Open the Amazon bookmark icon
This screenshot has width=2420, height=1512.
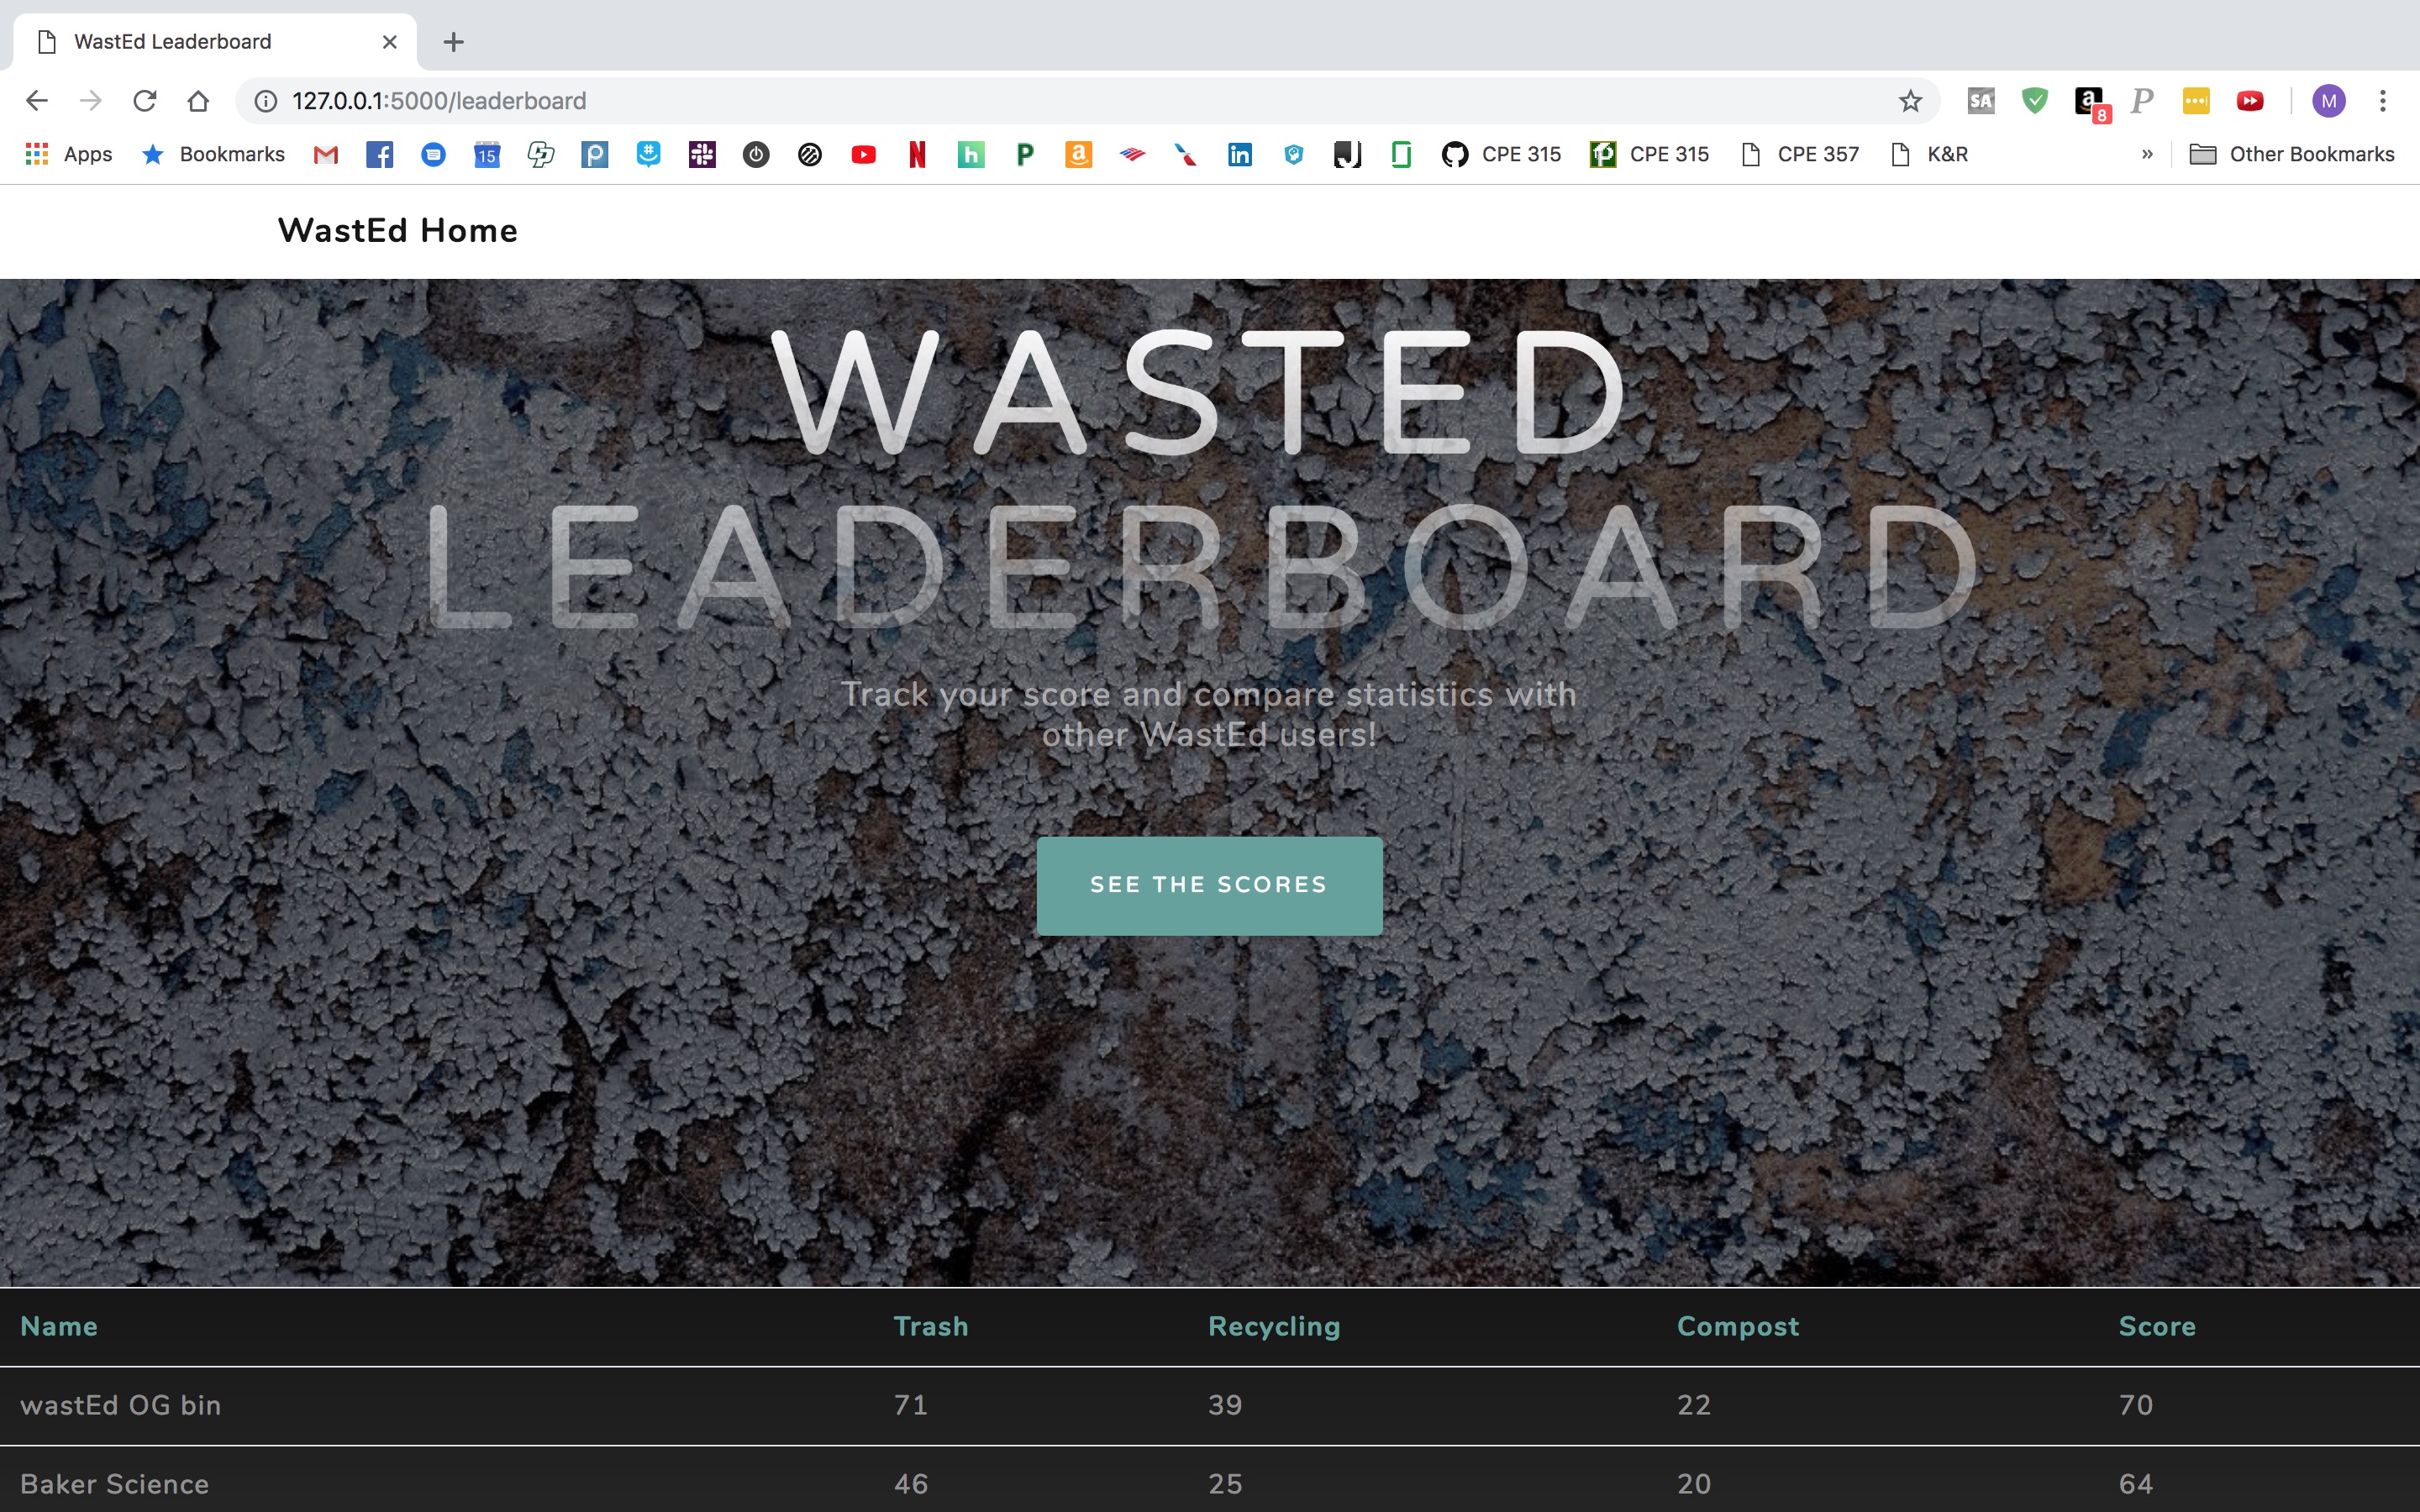pyautogui.click(x=1078, y=154)
